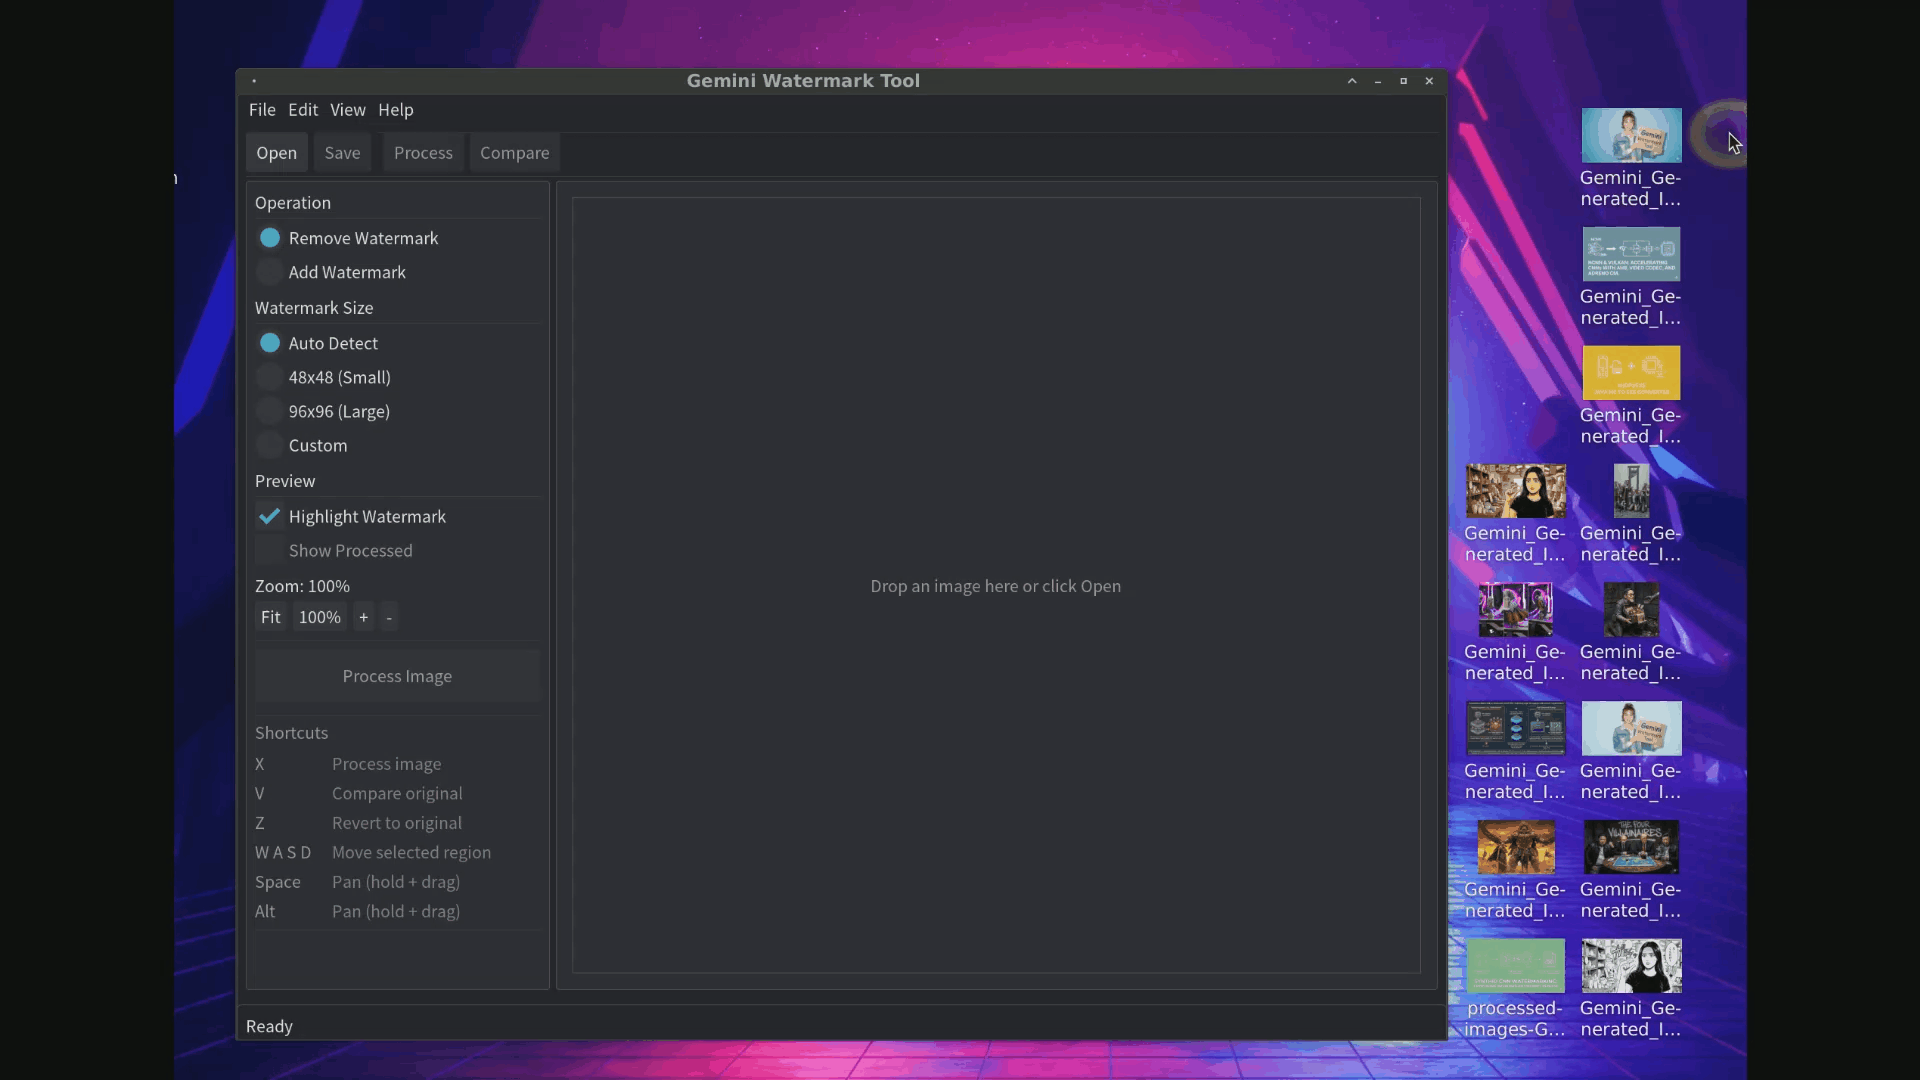Zoom out using the - control

388,617
